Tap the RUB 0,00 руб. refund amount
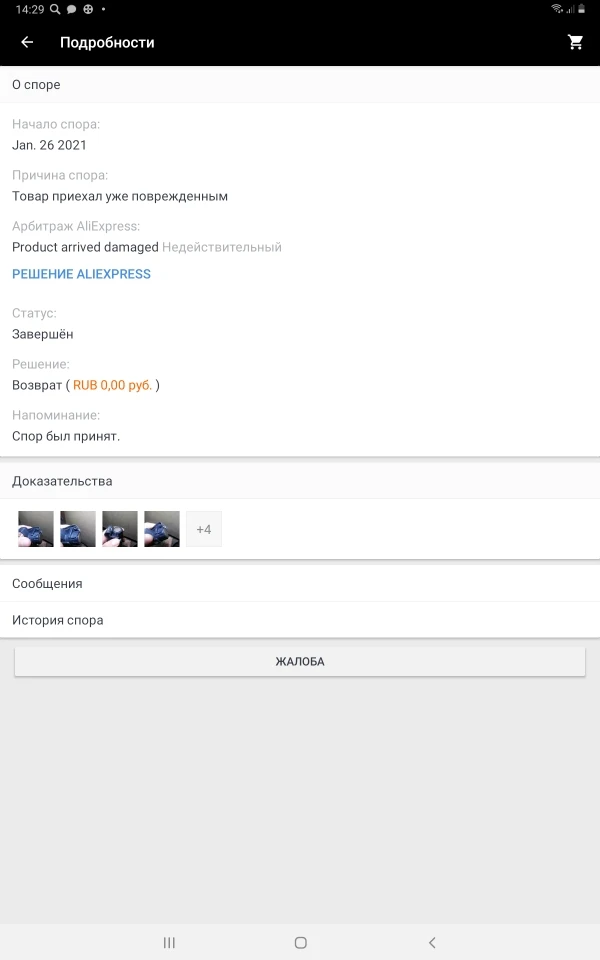The width and height of the screenshot is (600, 960). pos(112,385)
